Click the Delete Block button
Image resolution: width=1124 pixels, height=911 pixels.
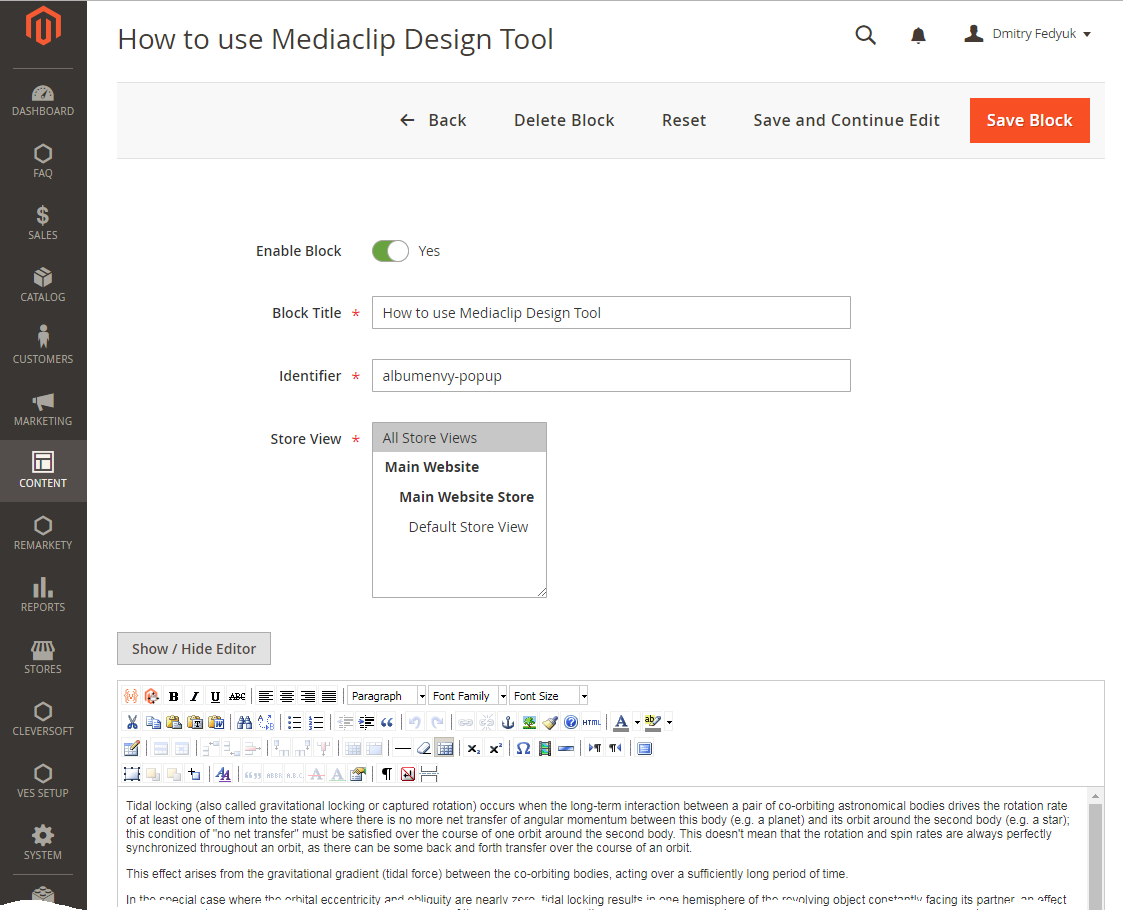click(564, 120)
